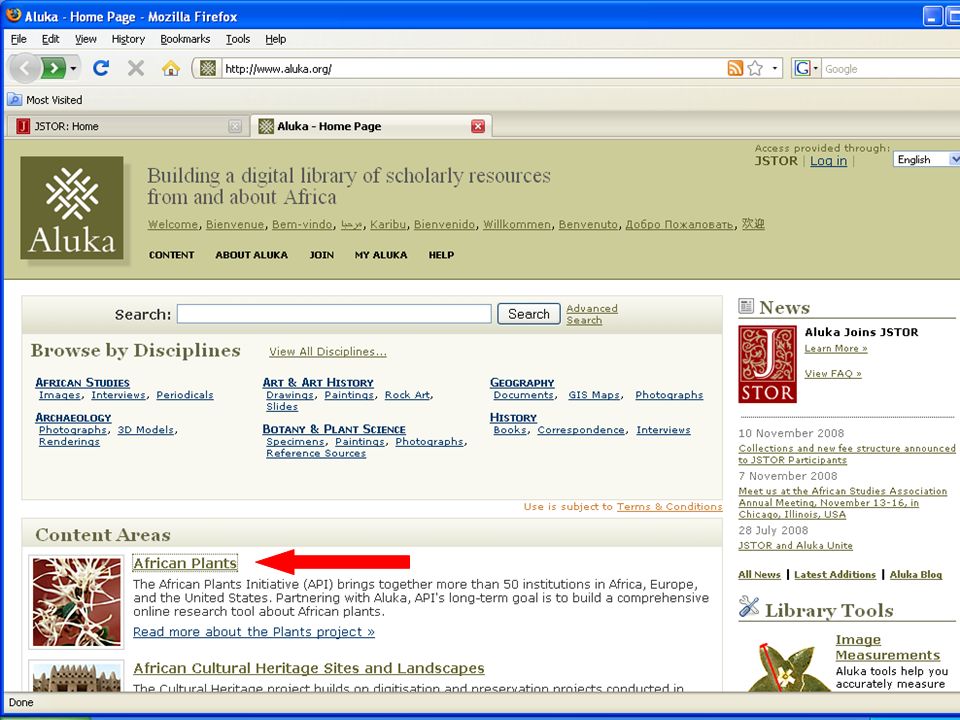960x720 pixels.
Task: Click the Google search box
Action: point(891,69)
